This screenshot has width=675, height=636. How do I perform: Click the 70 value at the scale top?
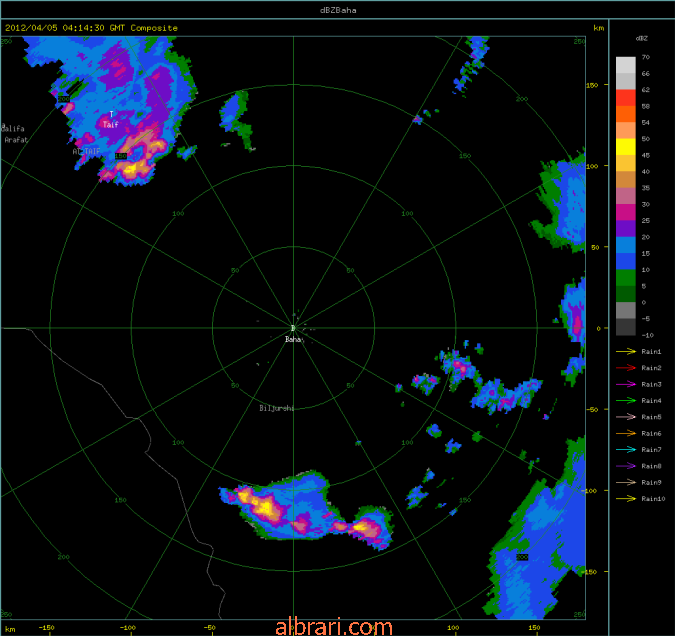coord(646,57)
